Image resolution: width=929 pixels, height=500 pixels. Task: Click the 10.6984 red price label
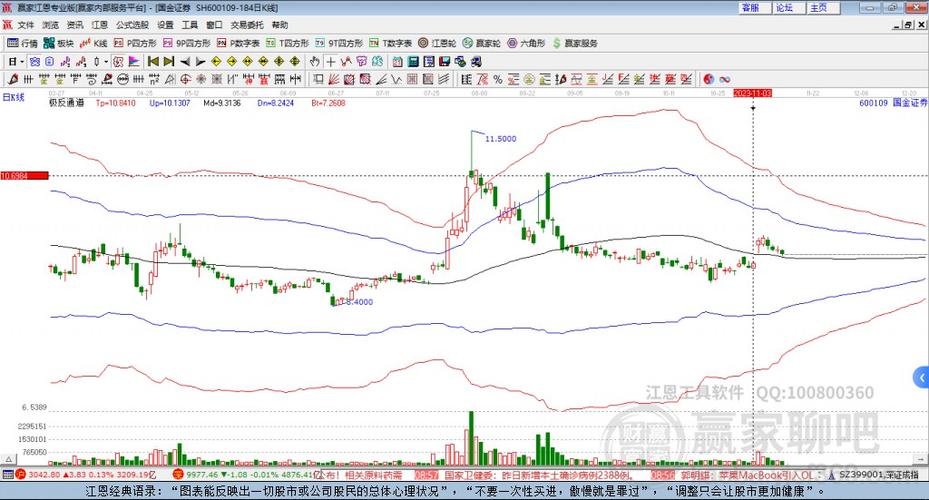point(24,176)
